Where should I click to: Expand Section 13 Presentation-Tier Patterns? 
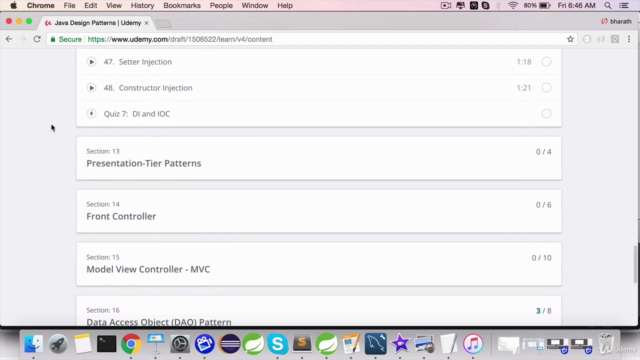(319, 158)
